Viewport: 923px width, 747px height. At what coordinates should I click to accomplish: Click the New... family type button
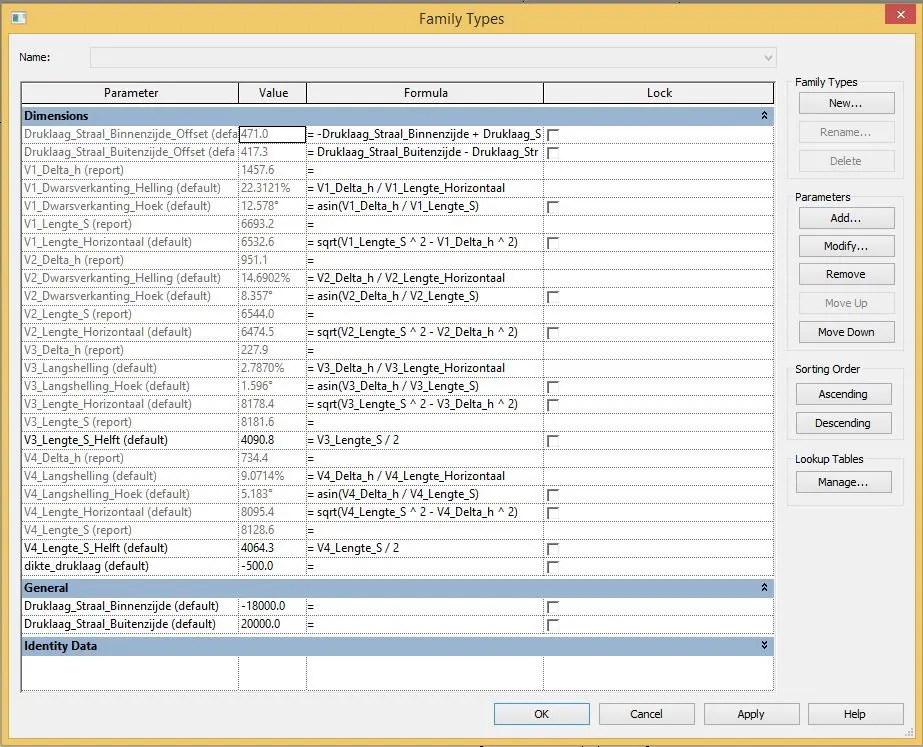coord(846,103)
